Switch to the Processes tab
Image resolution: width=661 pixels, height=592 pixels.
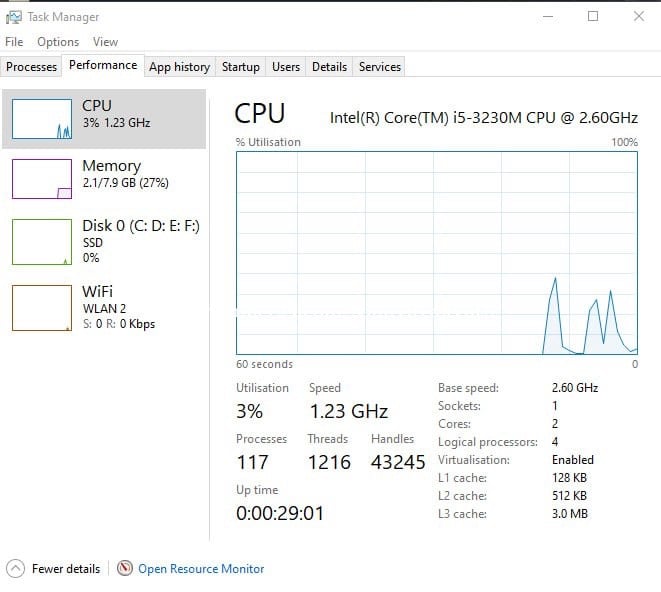pos(31,67)
